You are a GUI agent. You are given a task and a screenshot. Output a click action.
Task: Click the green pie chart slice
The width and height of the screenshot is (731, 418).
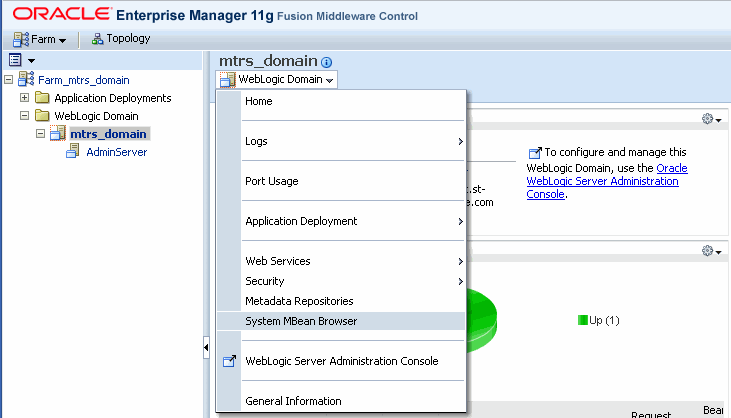click(x=482, y=320)
